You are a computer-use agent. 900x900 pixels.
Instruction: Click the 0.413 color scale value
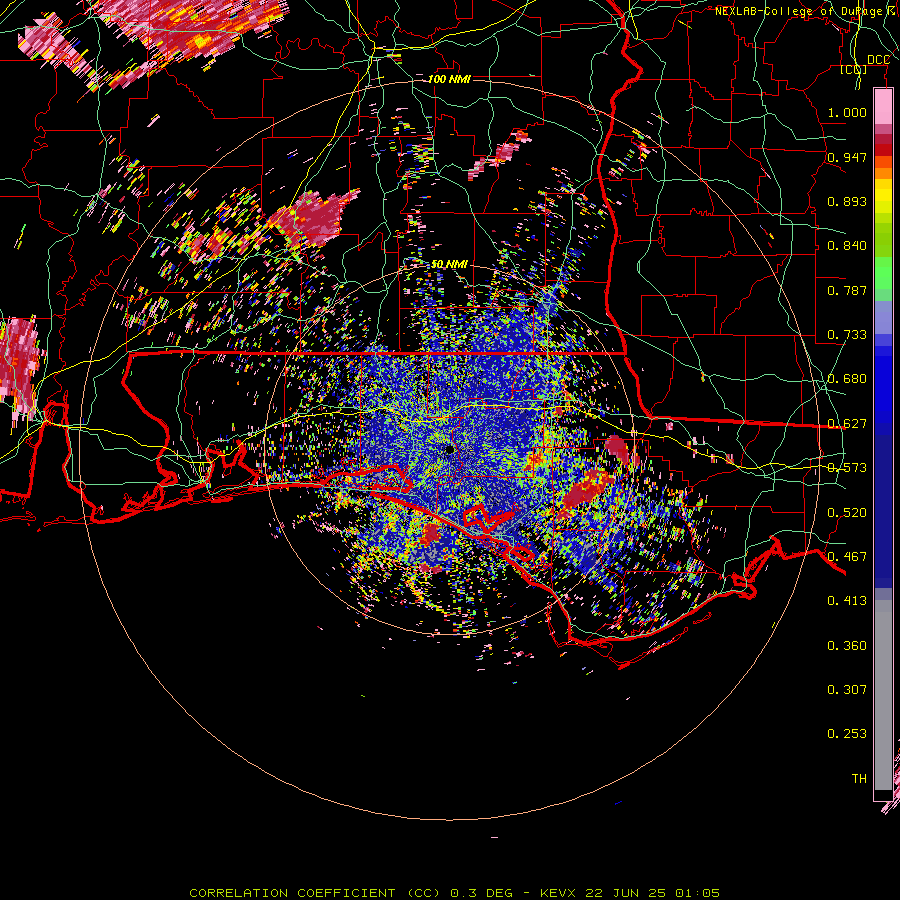pyautogui.click(x=847, y=601)
